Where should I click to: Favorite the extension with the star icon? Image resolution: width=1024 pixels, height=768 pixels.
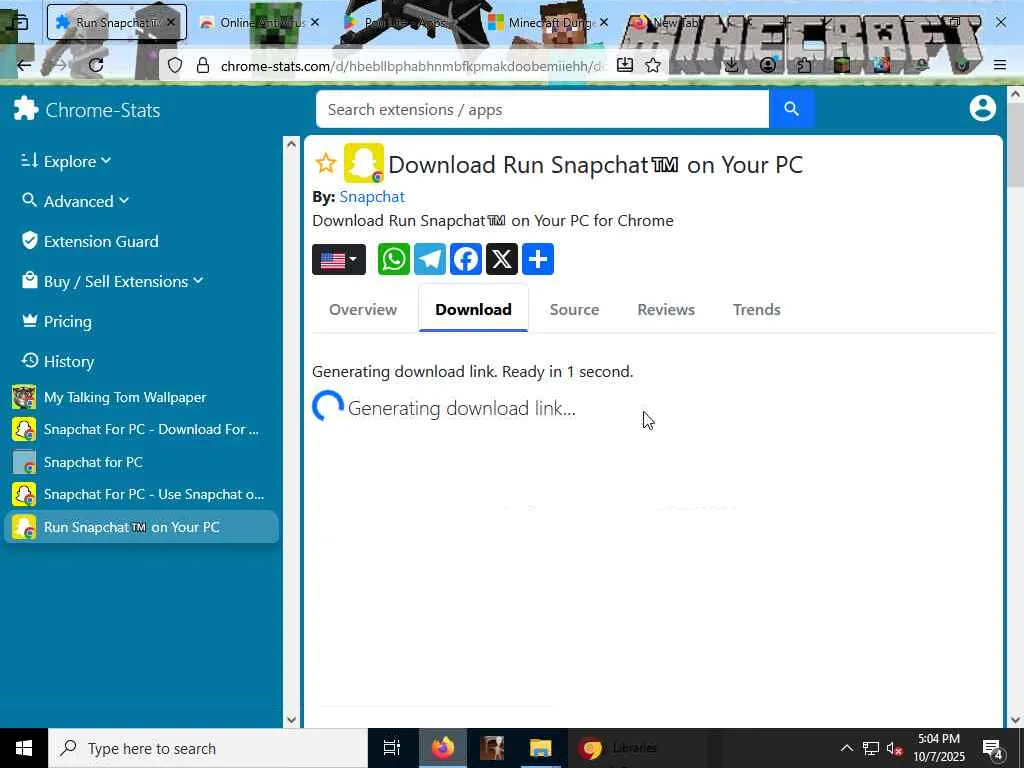[x=325, y=163]
